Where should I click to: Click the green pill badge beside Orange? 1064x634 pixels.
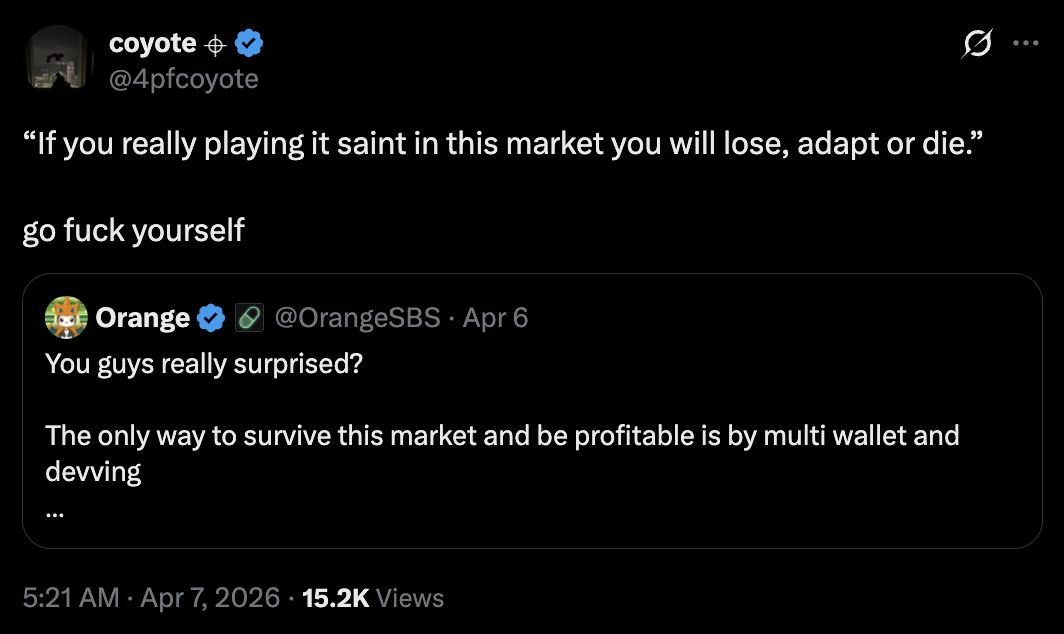(248, 318)
